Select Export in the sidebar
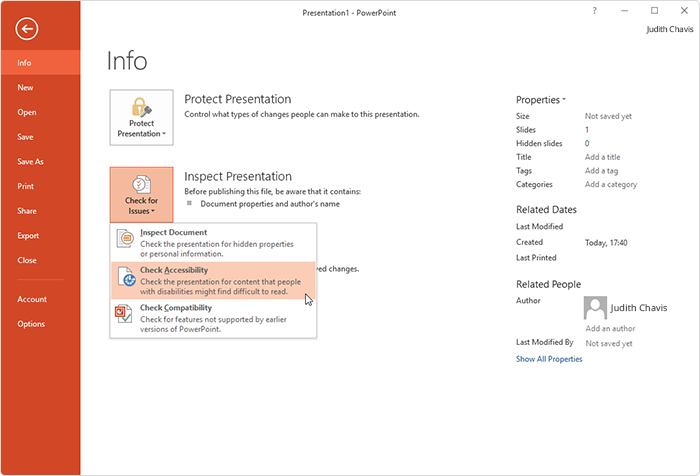 [41, 235]
